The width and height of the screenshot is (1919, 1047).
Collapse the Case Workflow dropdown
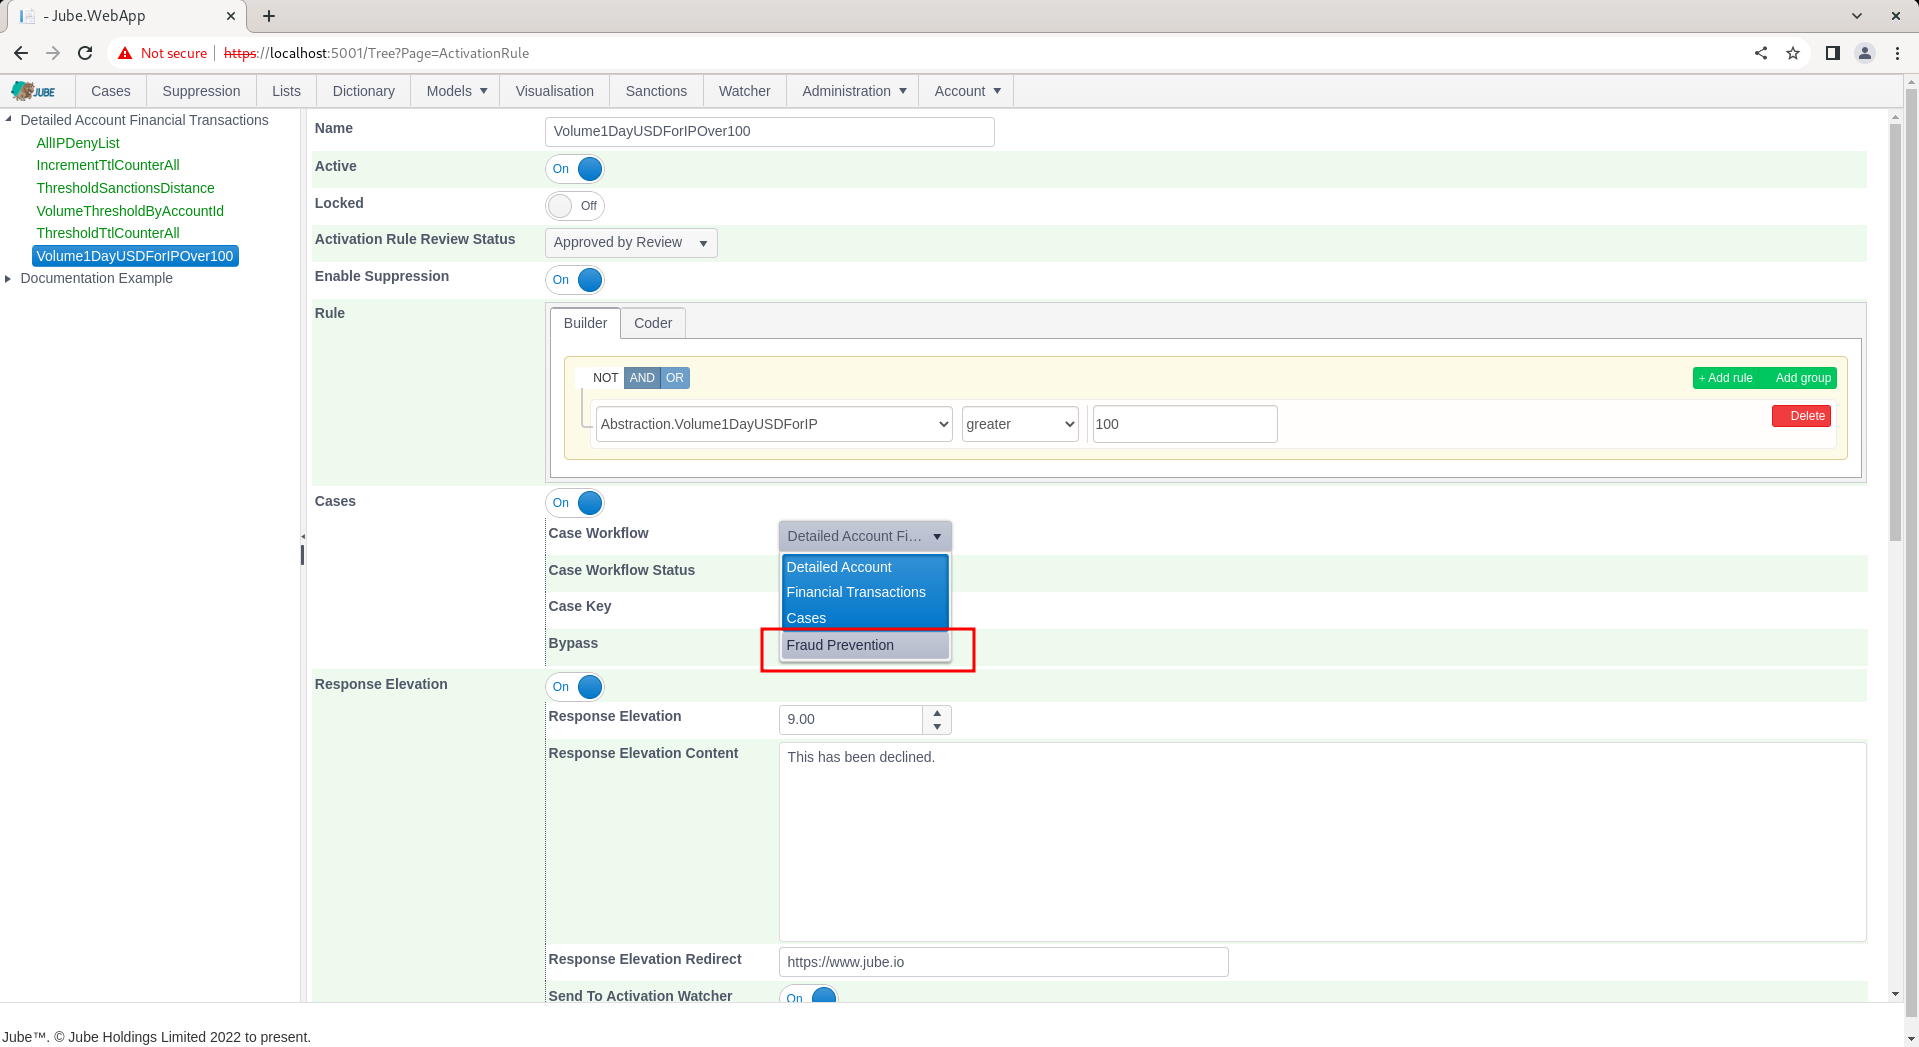pyautogui.click(x=865, y=536)
